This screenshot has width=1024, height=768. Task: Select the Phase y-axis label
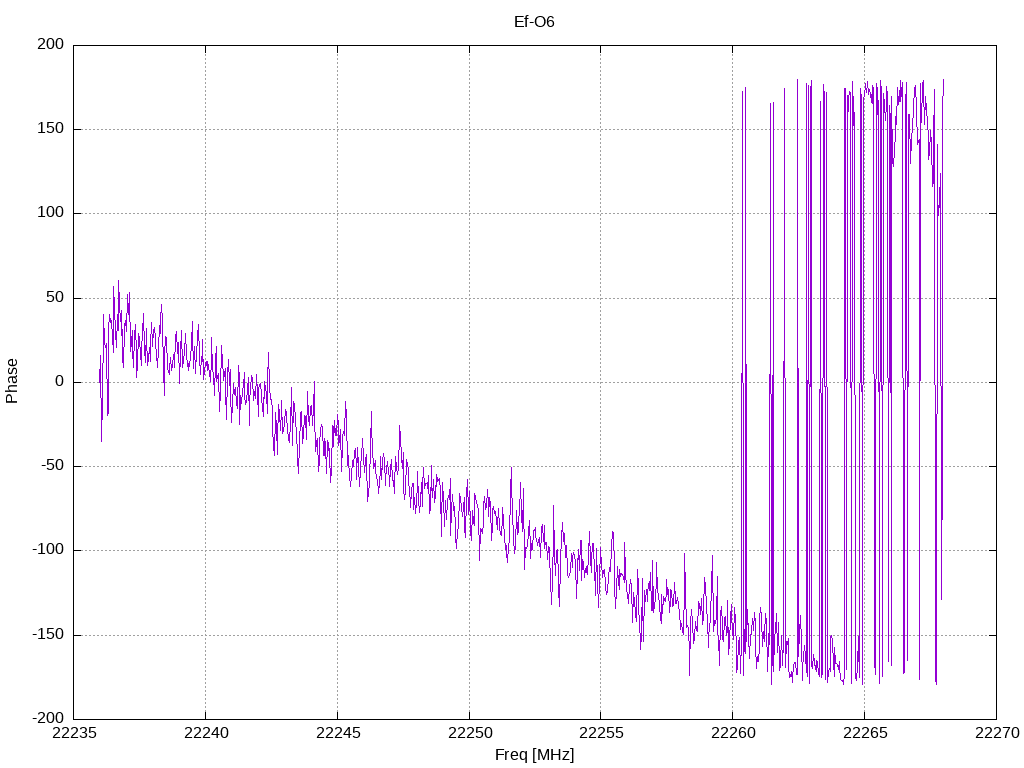pos(12,381)
